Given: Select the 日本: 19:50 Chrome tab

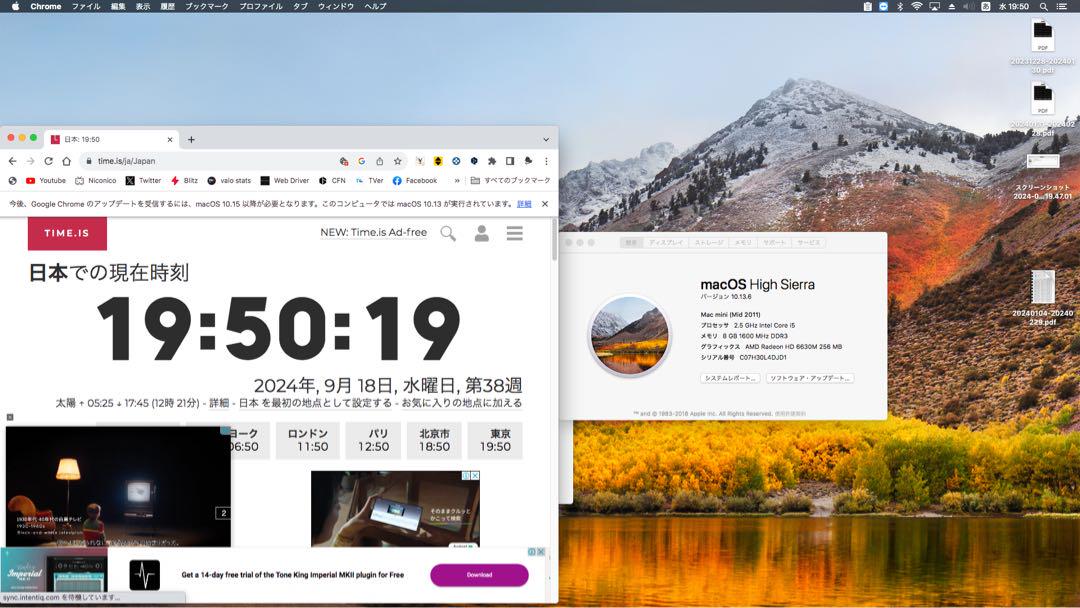Looking at the screenshot, I should click(112, 139).
